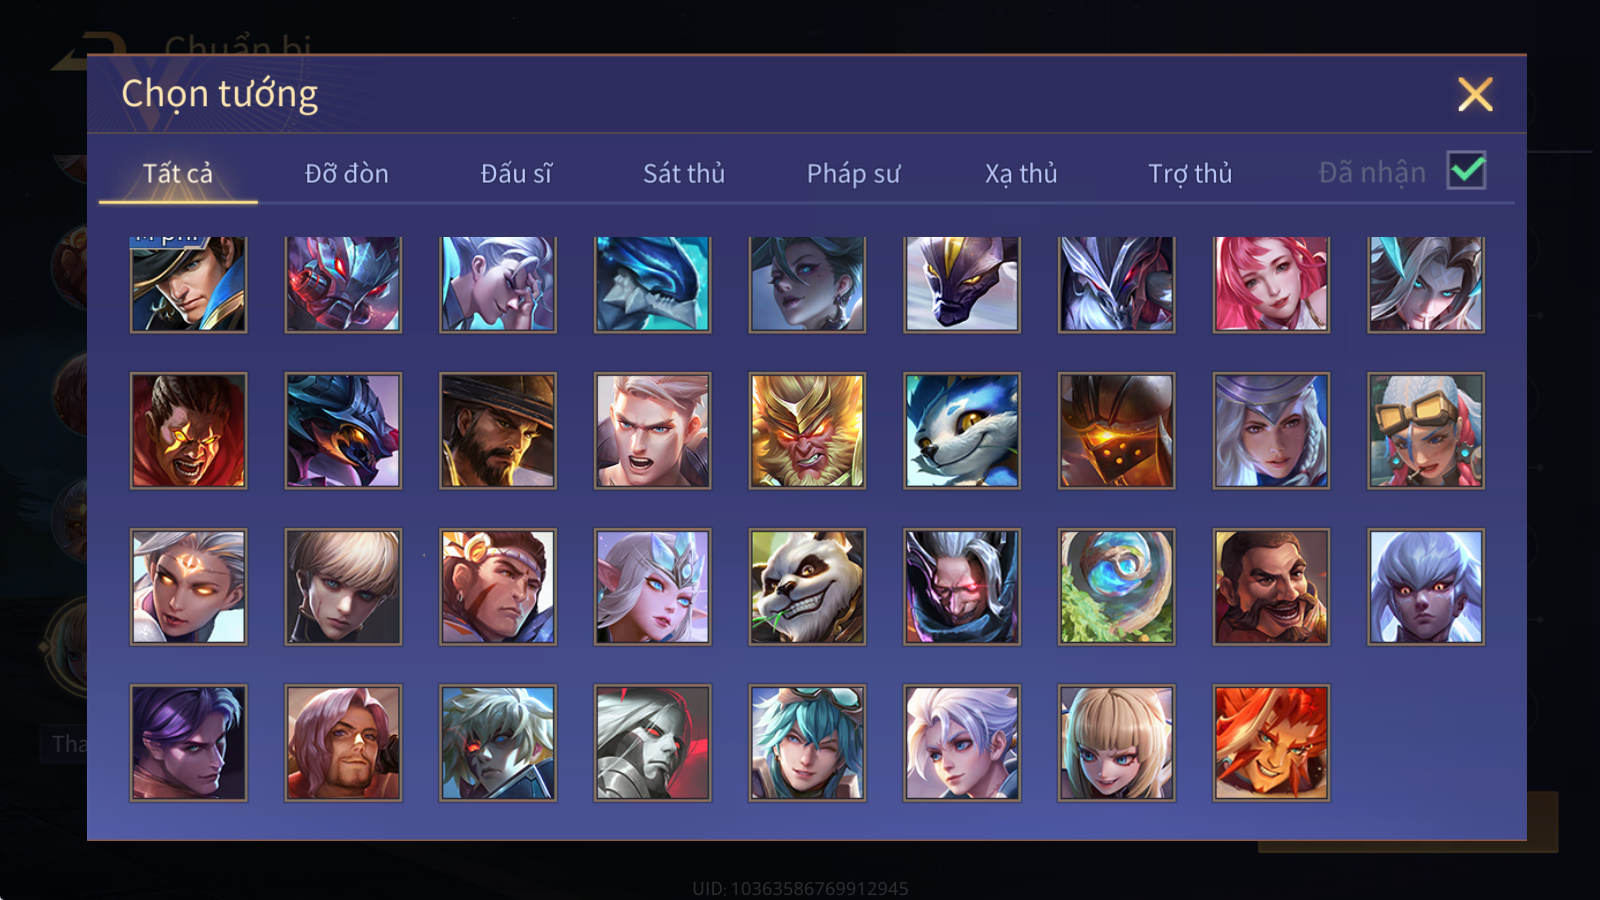Image resolution: width=1600 pixels, height=900 pixels.
Task: Pick the mustached man with dark beard
Action: point(1271,587)
